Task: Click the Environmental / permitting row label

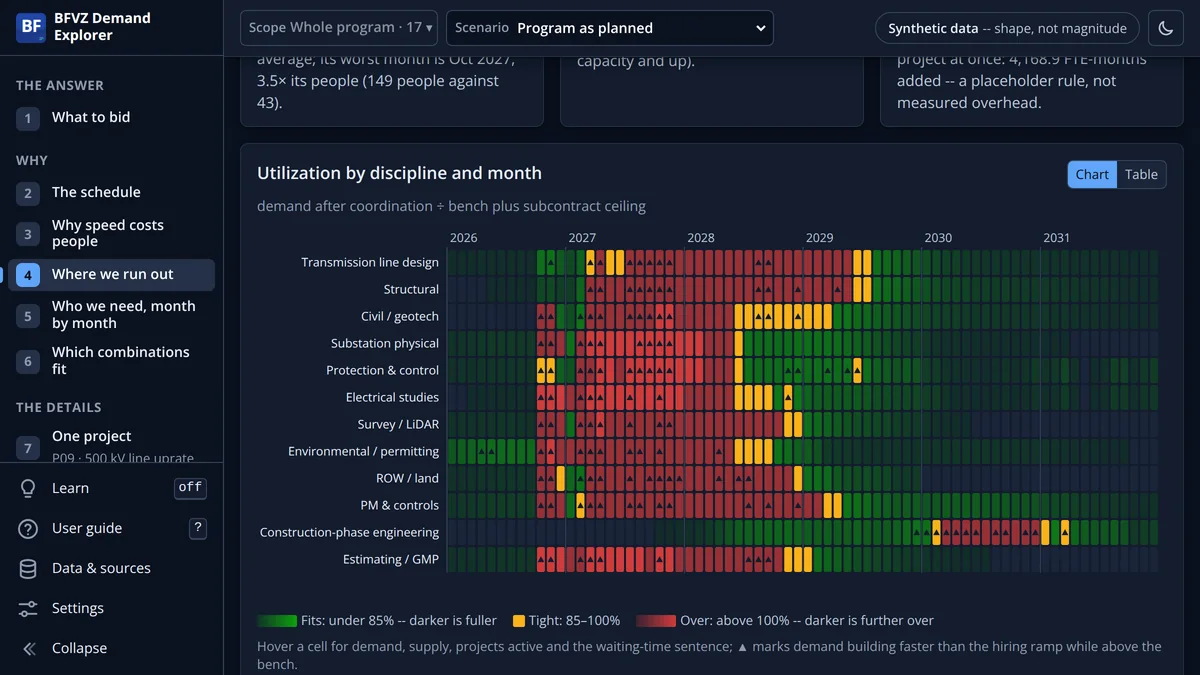Action: tap(363, 452)
